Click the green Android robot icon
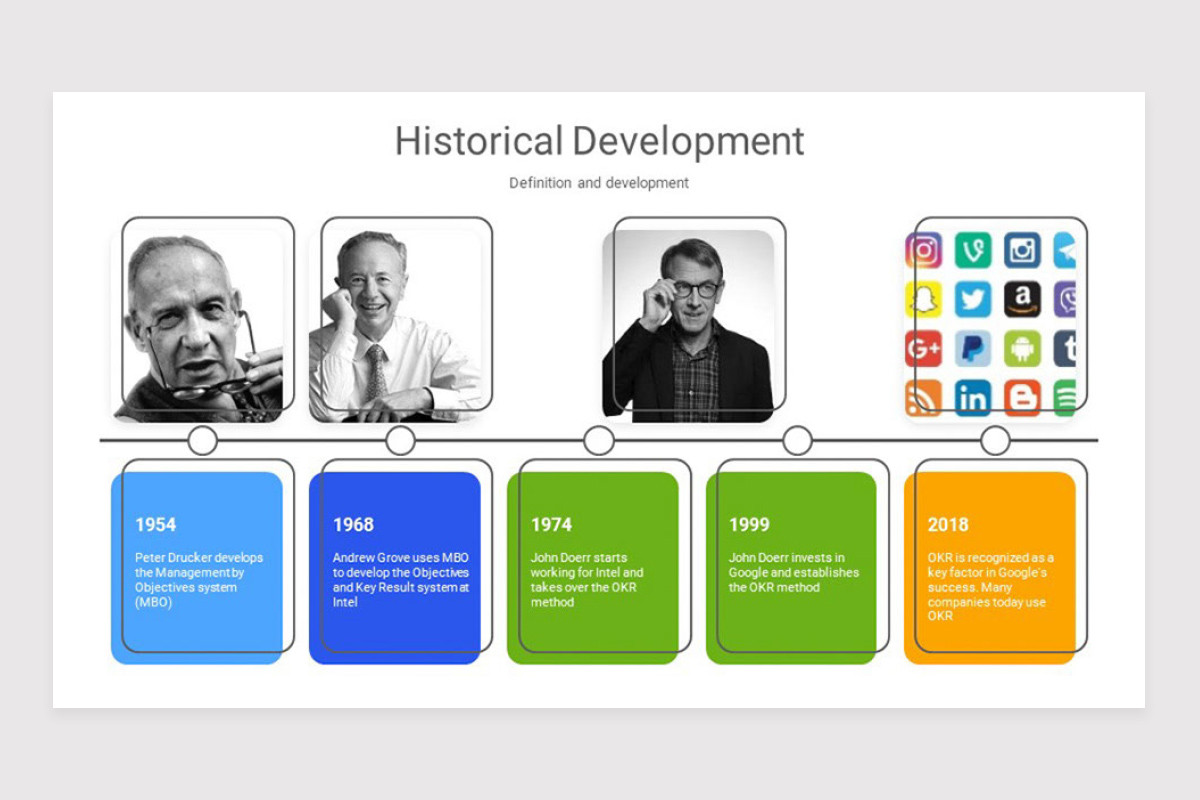The height and width of the screenshot is (800, 1200). (x=1022, y=348)
